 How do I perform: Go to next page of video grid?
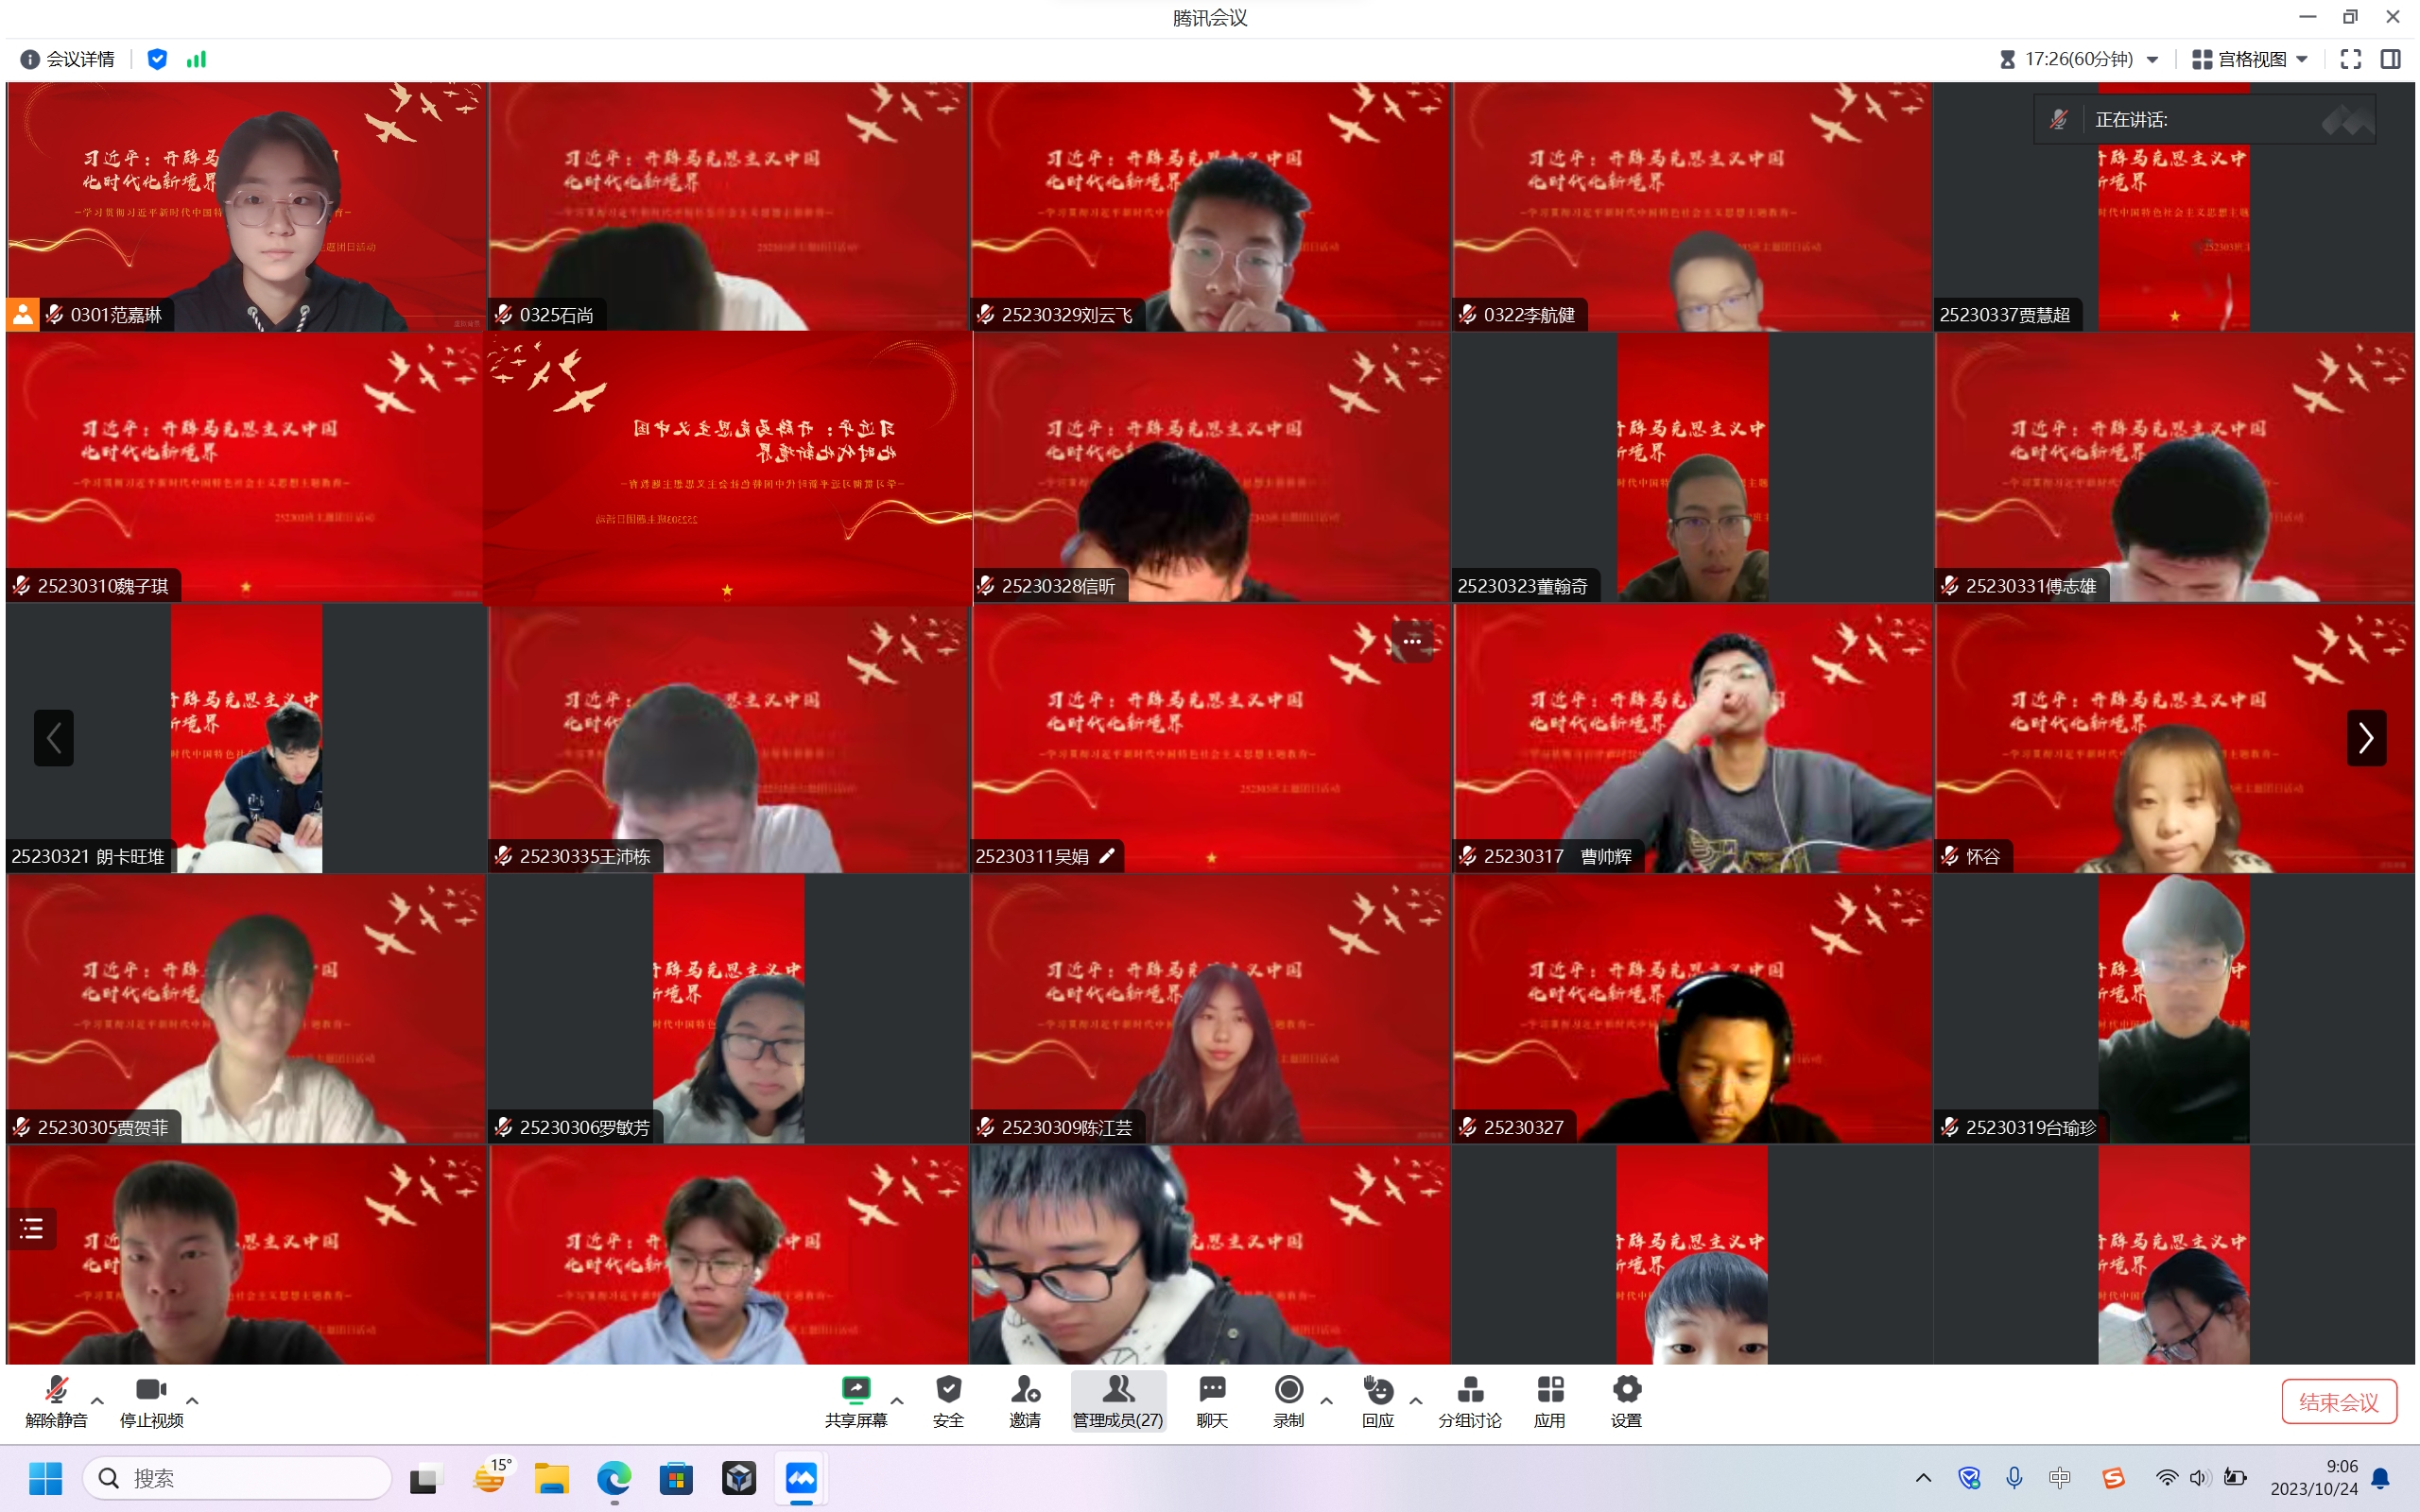[x=2365, y=738]
